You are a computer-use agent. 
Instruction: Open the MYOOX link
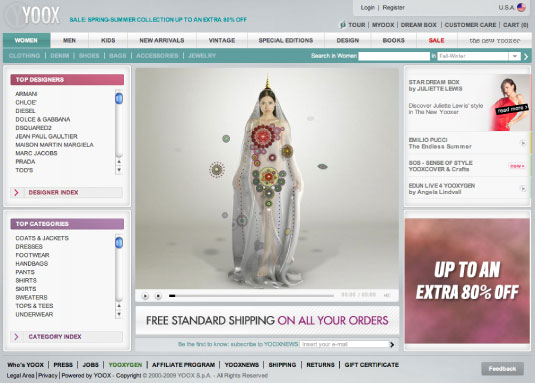[x=383, y=25]
